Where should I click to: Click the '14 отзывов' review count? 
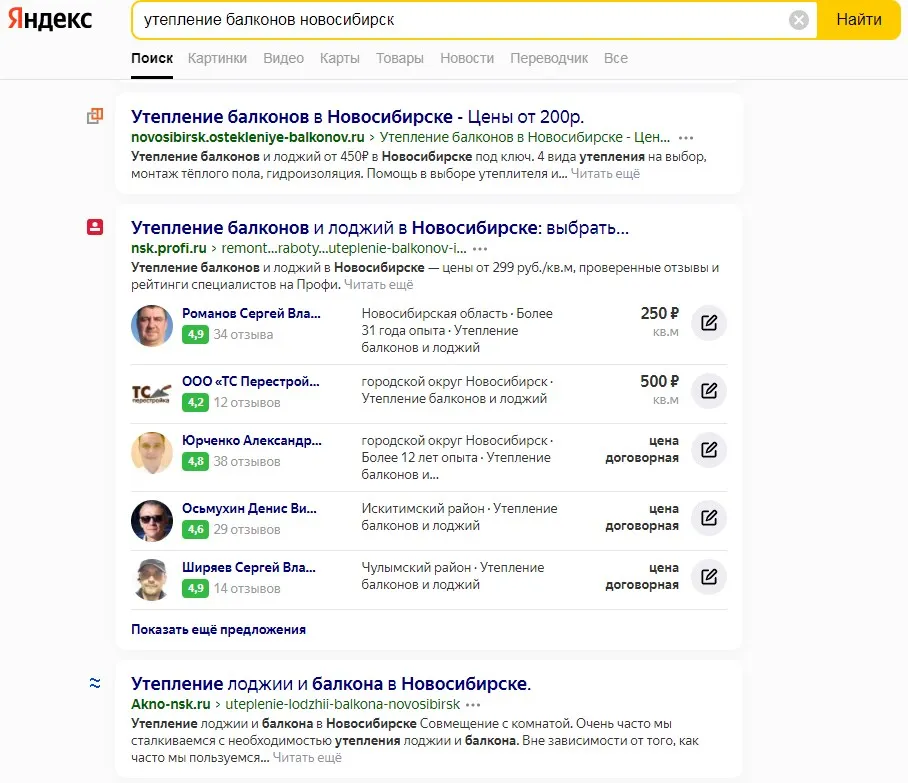(x=247, y=588)
